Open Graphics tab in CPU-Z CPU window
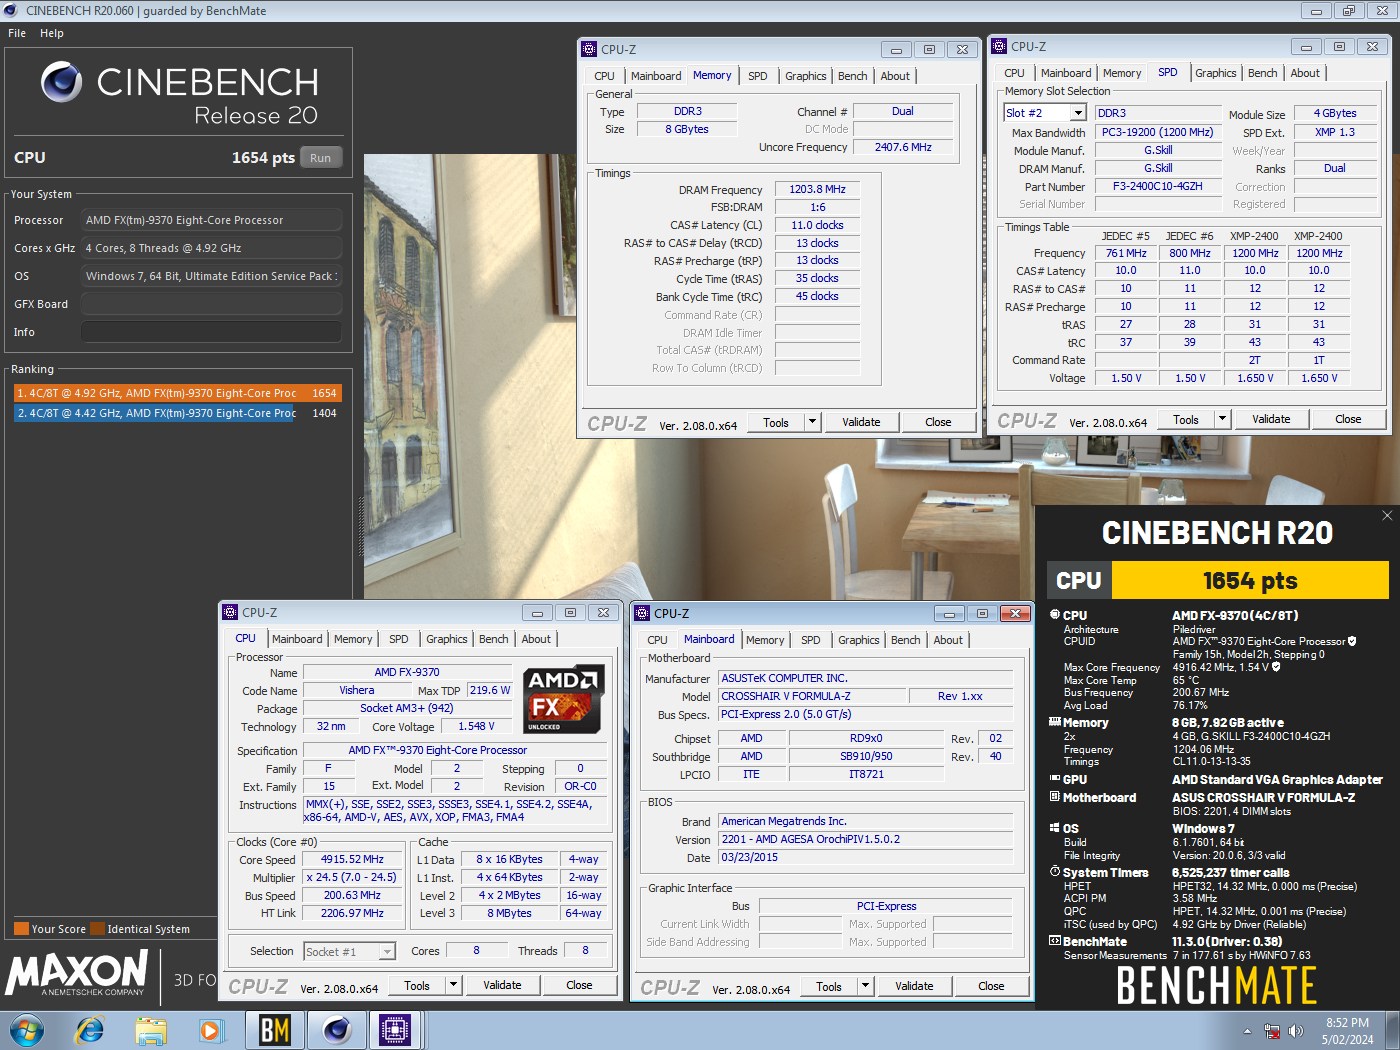The width and height of the screenshot is (1400, 1050). point(447,639)
